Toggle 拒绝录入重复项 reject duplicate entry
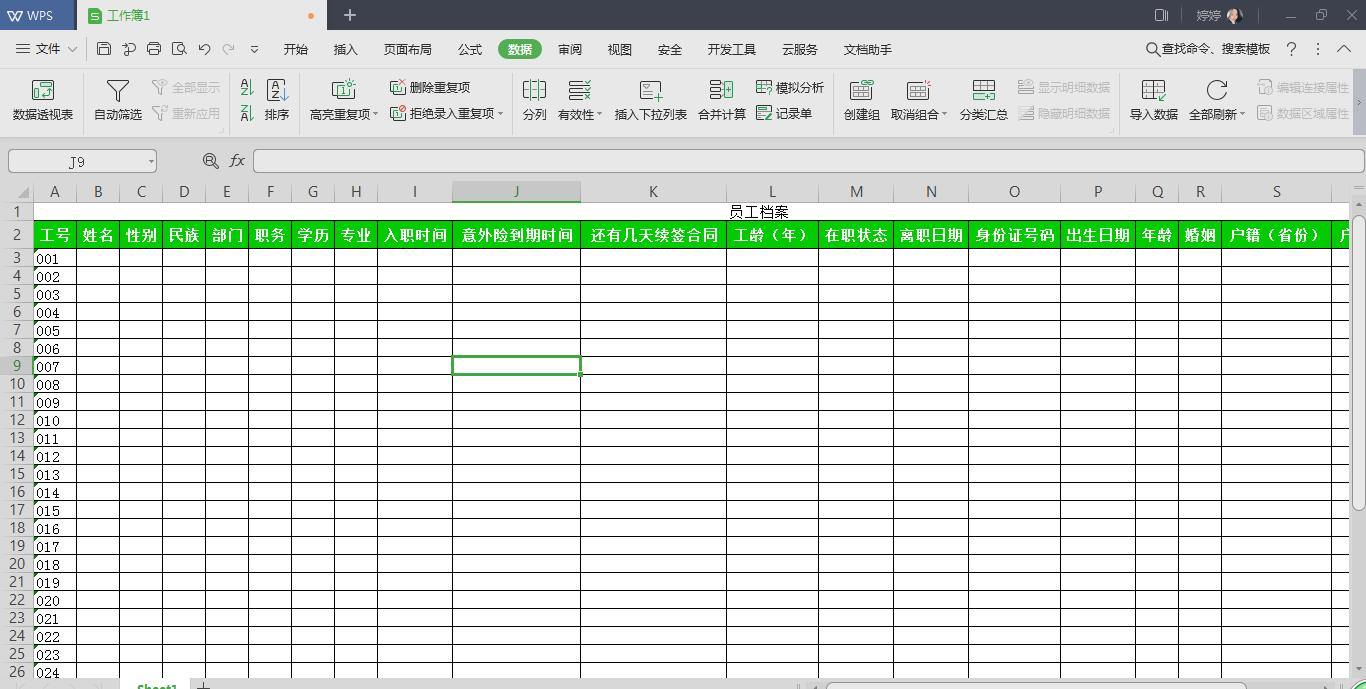The image size is (1366, 689). pos(440,113)
